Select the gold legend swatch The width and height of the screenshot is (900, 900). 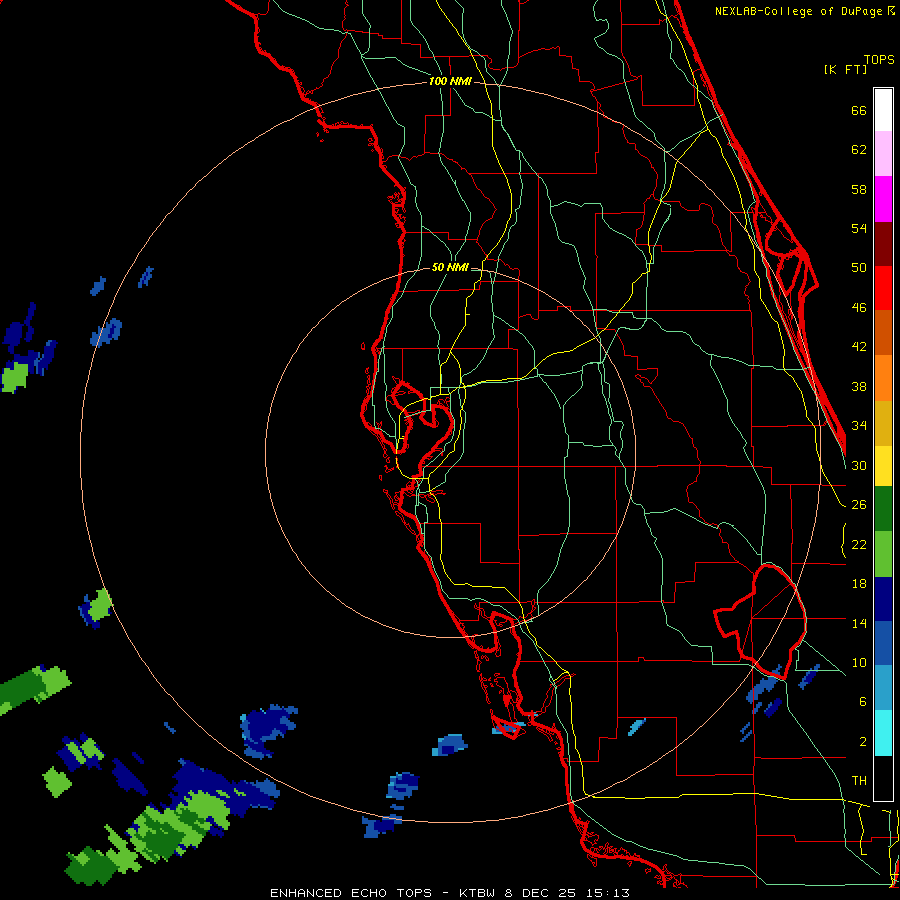[883, 423]
